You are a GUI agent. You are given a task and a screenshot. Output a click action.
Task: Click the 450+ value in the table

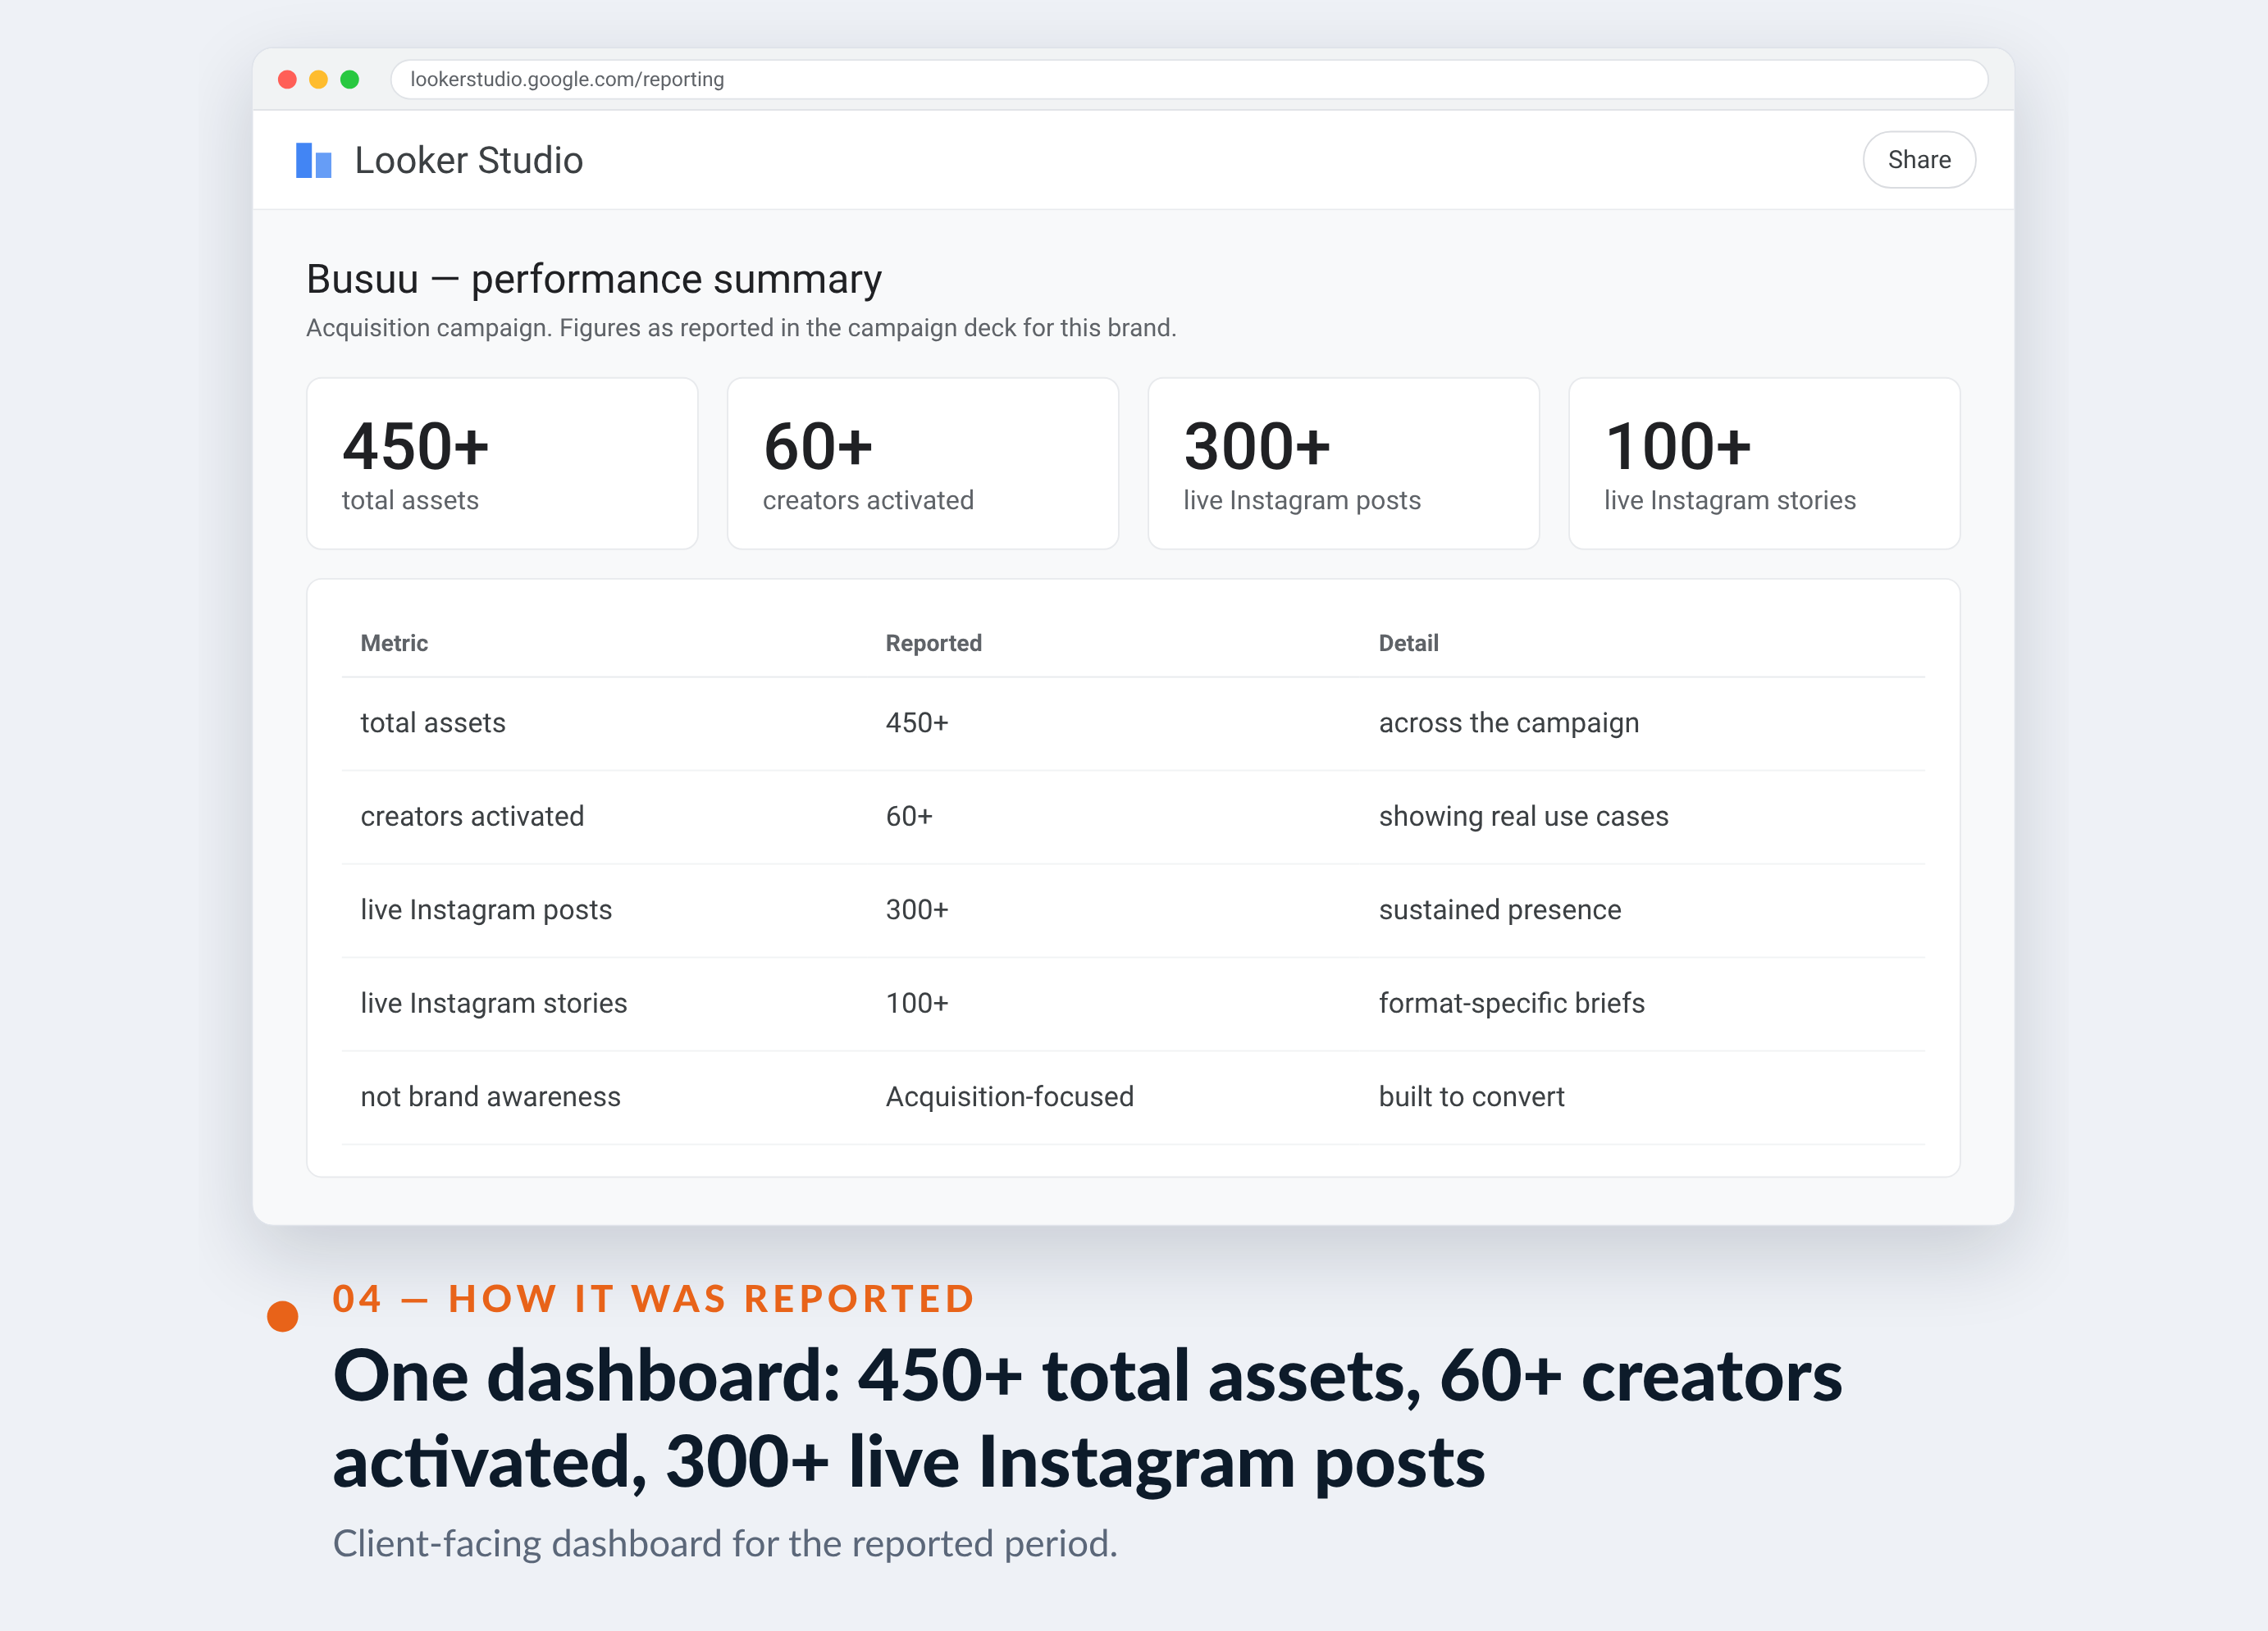point(916,723)
